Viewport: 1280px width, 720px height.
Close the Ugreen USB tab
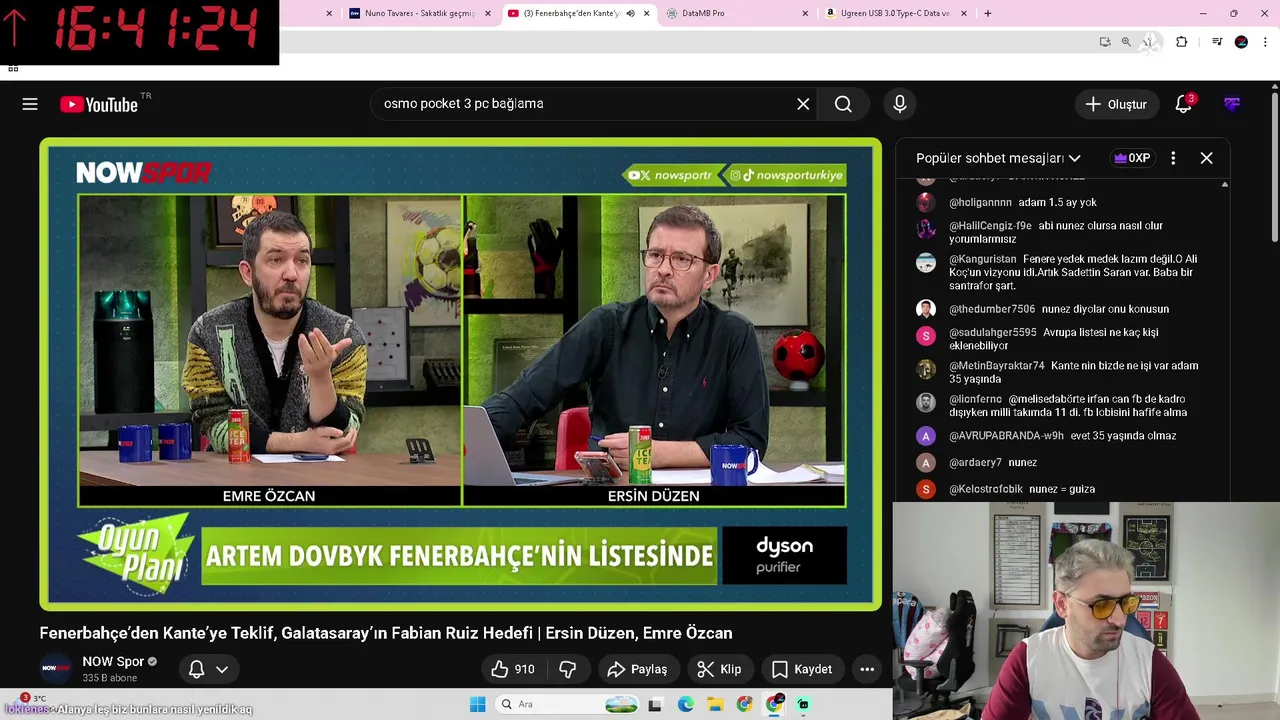(x=964, y=13)
